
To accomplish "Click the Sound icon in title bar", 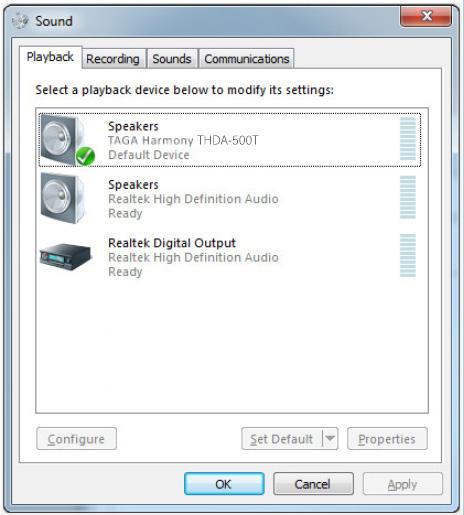I will (x=20, y=21).
